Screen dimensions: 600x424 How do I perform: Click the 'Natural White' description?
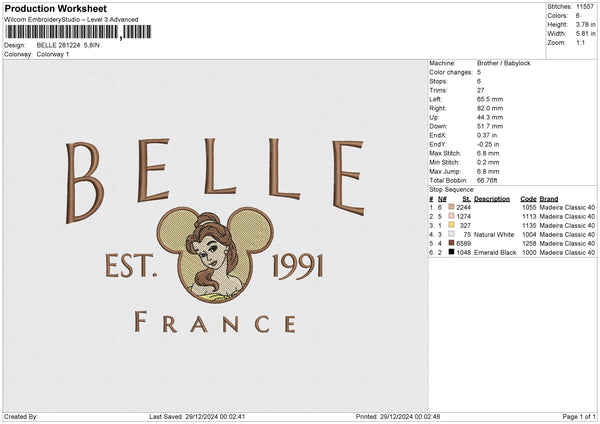494,235
